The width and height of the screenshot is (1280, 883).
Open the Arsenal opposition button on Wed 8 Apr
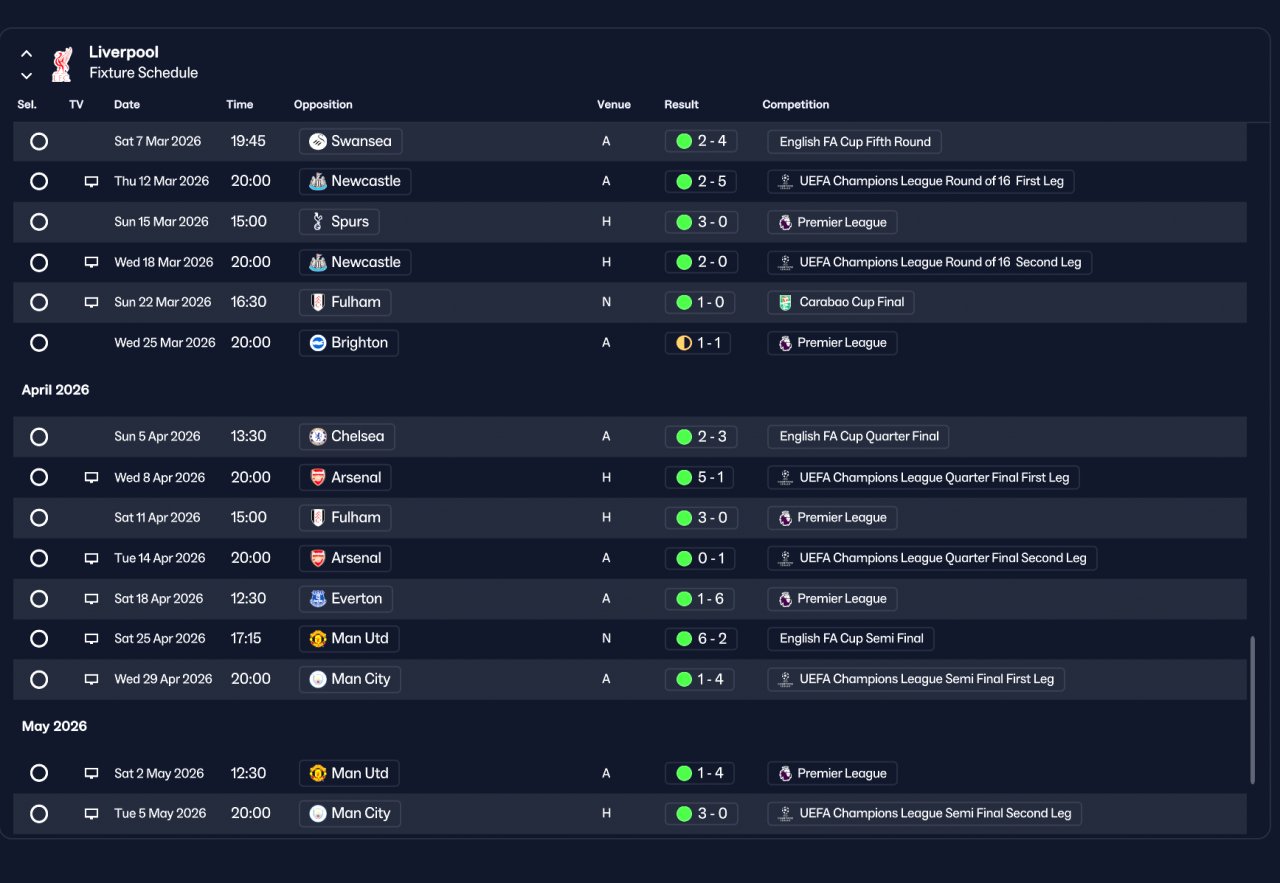pyautogui.click(x=345, y=478)
